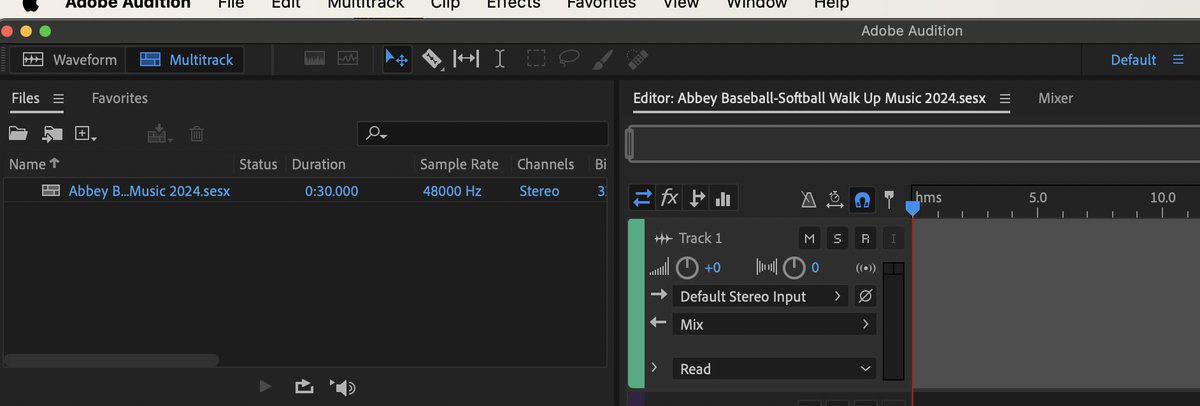Sort files by Name column
1200x406 pixels.
34,164
